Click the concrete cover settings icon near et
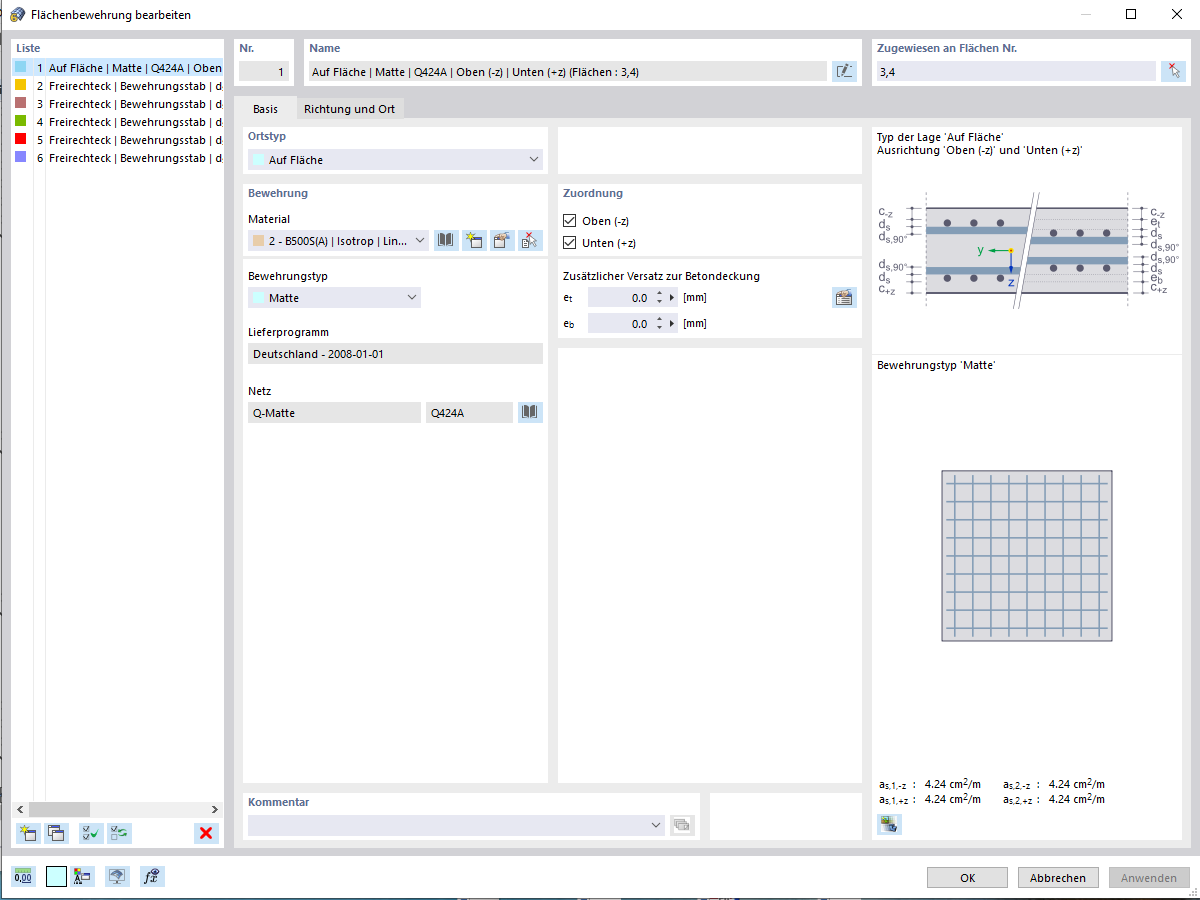 click(x=844, y=297)
